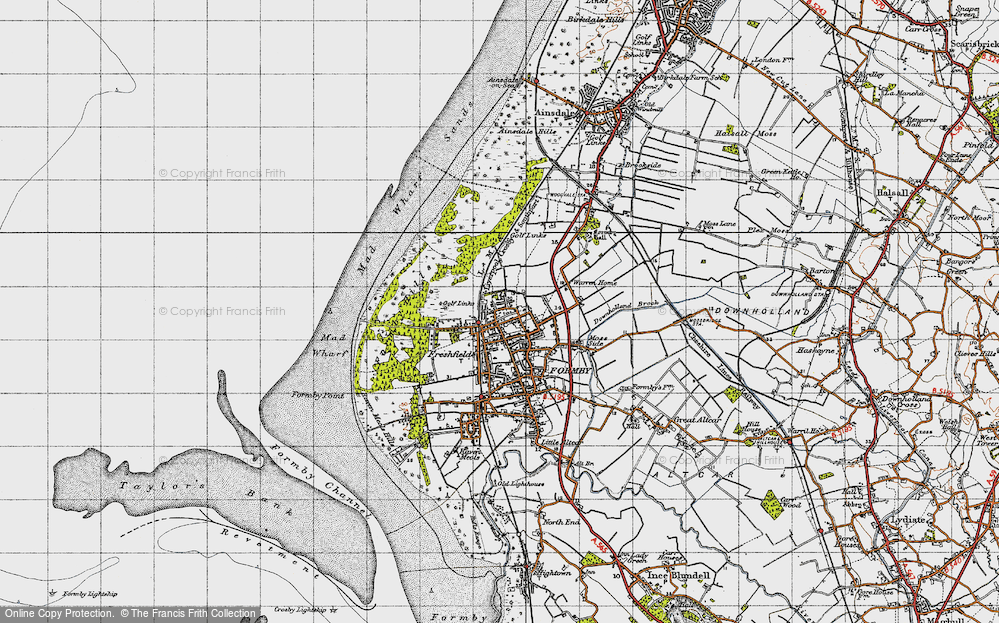Select the Clieves Hills label
This screenshot has height=623, width=999.
coord(975,354)
